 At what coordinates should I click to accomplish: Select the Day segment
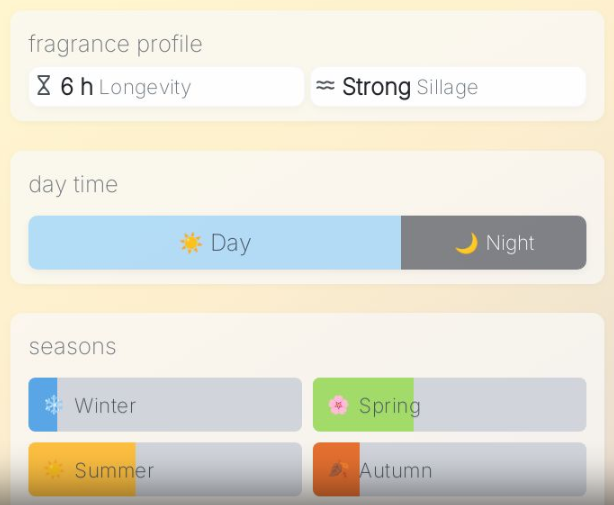tap(215, 243)
